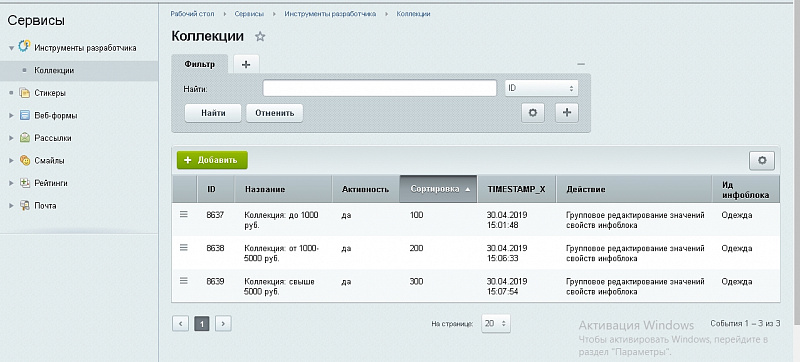Go to previous page arrow
This screenshot has width=800, height=362.
[181, 323]
